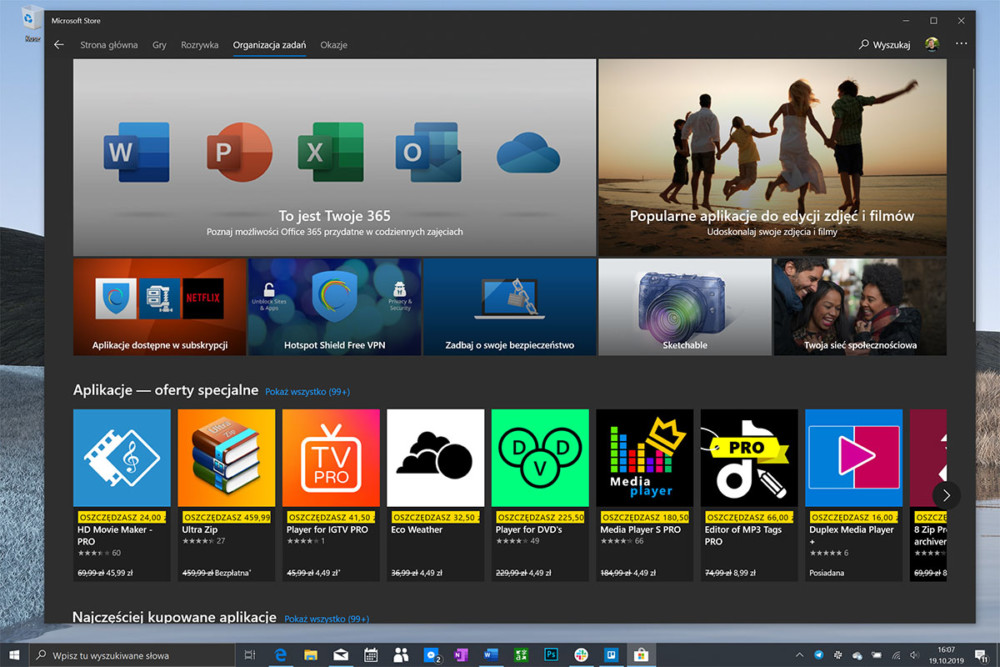This screenshot has width=1000, height=667.
Task: Open Player for IGTV PRO app icon
Action: click(x=331, y=458)
